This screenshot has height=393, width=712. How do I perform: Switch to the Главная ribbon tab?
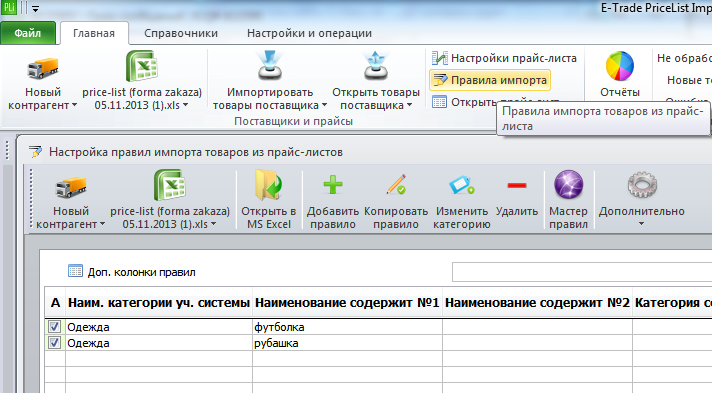(94, 33)
